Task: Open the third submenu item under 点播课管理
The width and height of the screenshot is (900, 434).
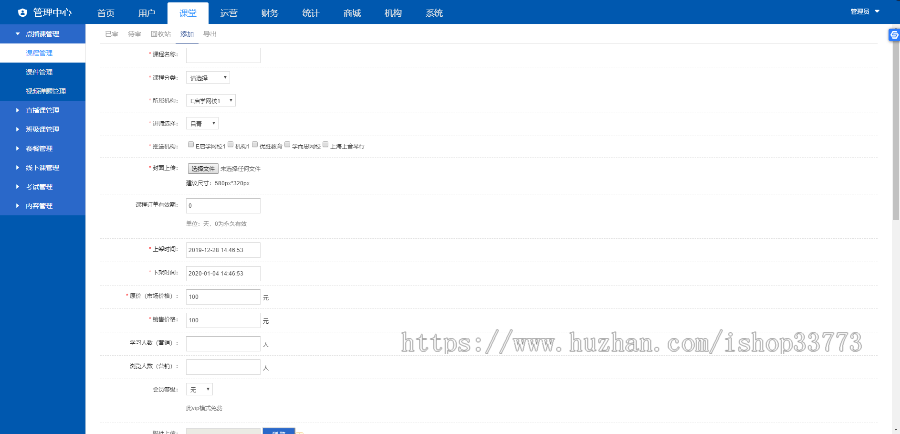Action: coord(42,91)
